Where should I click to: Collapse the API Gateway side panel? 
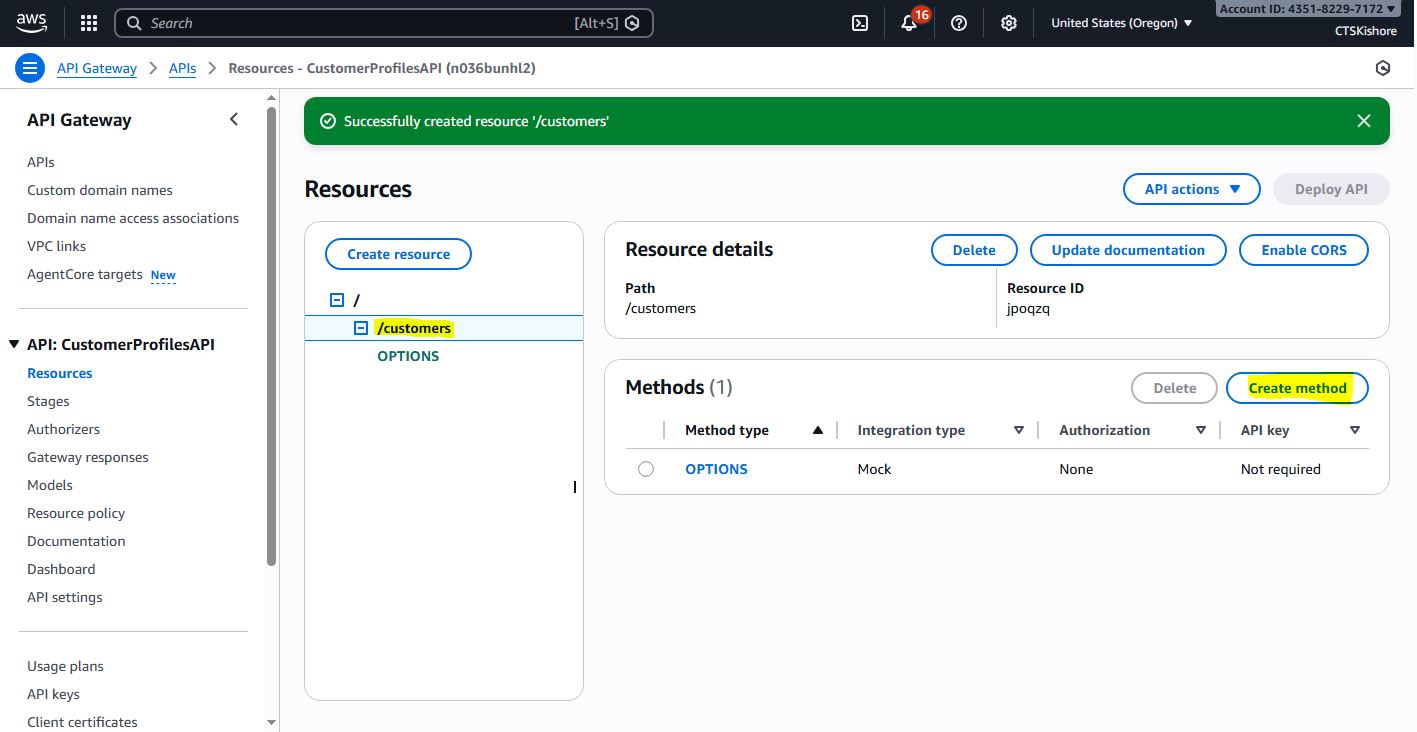coord(234,120)
